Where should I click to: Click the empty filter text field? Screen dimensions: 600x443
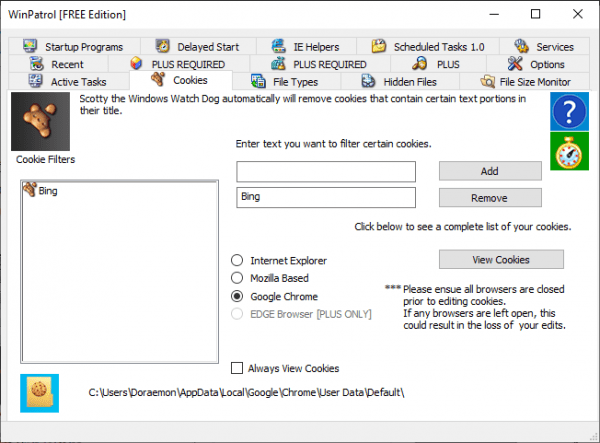click(x=326, y=171)
